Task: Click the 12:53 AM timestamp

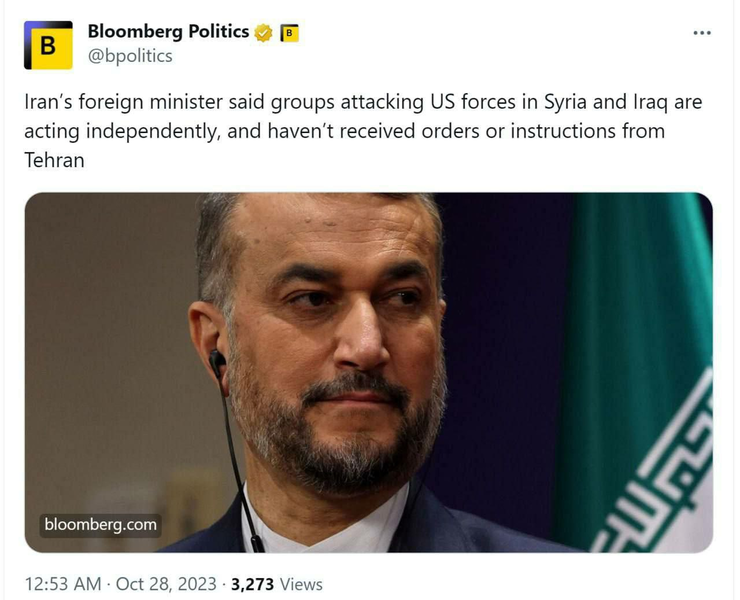Action: click(x=62, y=584)
